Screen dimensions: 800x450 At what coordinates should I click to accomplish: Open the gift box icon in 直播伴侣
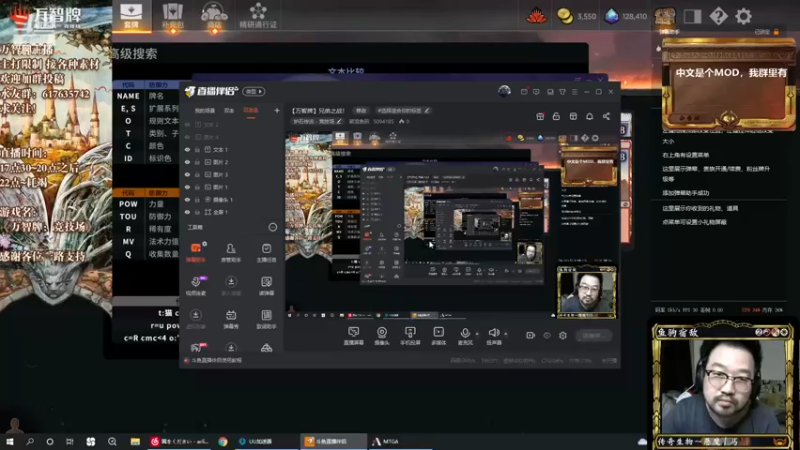click(x=540, y=116)
